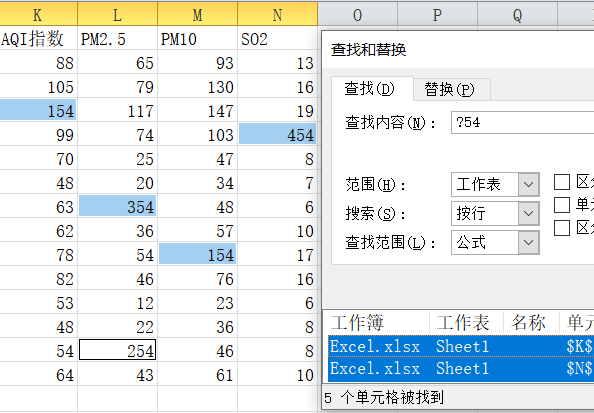Image resolution: width=594 pixels, height=413 pixels.
Task: Select column L header
Action: pyautogui.click(x=117, y=14)
